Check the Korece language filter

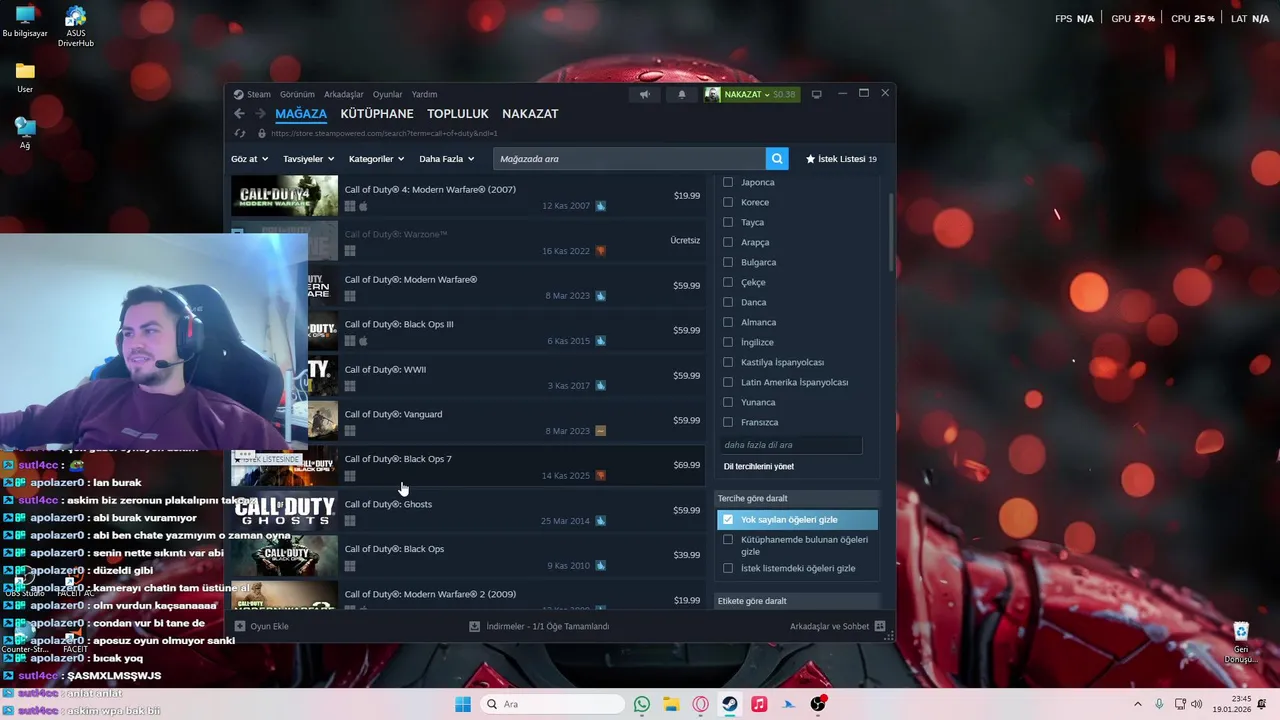pos(728,202)
